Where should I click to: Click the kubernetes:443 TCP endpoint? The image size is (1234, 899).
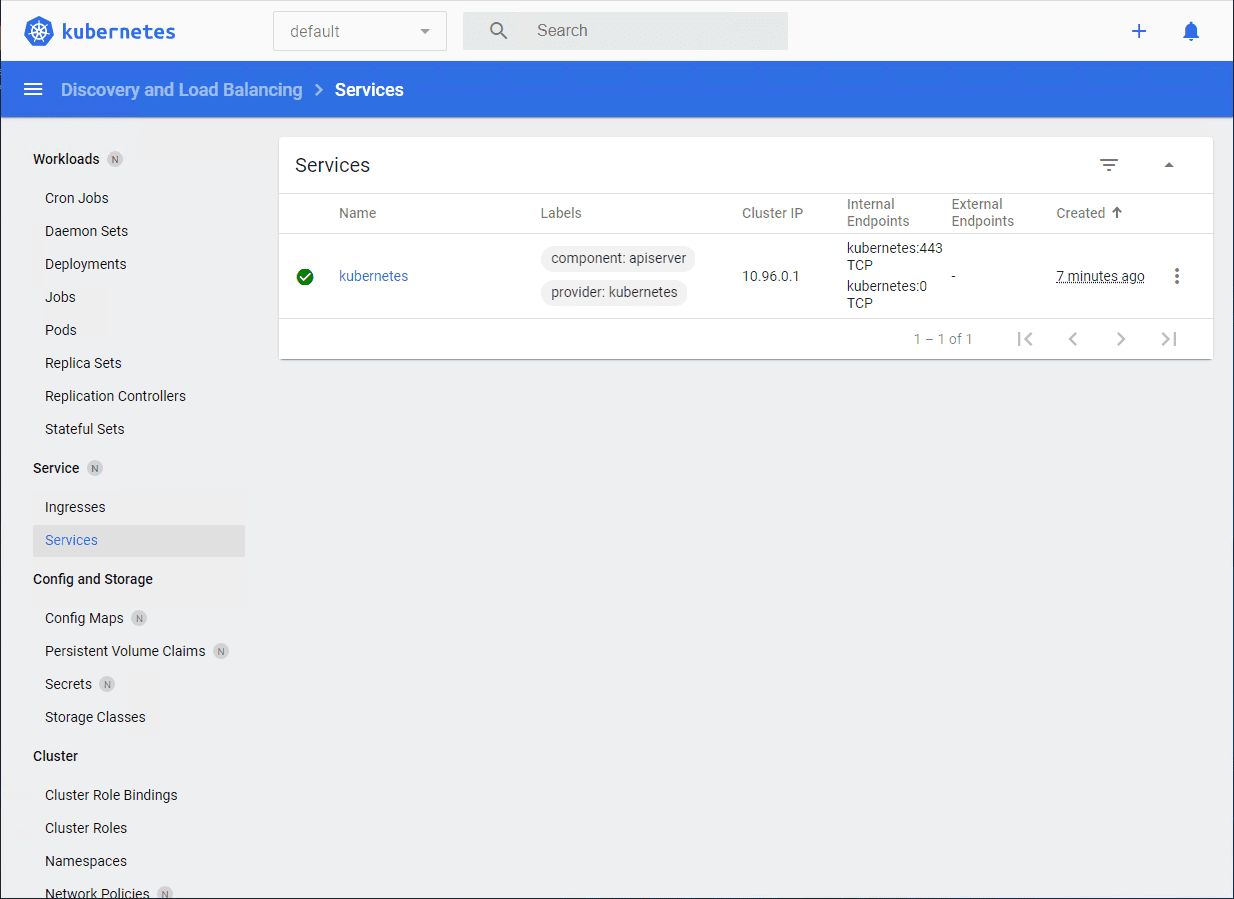895,257
